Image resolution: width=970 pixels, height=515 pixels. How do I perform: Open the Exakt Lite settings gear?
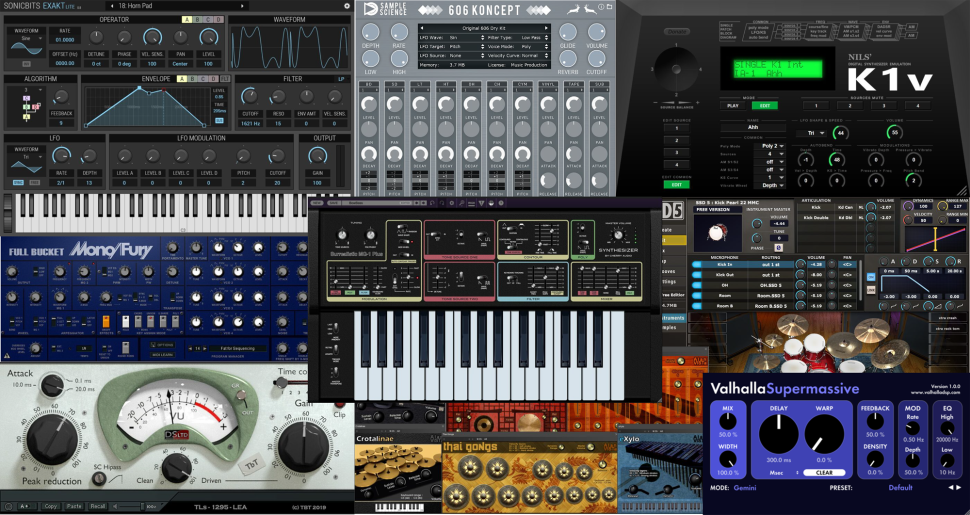(x=347, y=6)
